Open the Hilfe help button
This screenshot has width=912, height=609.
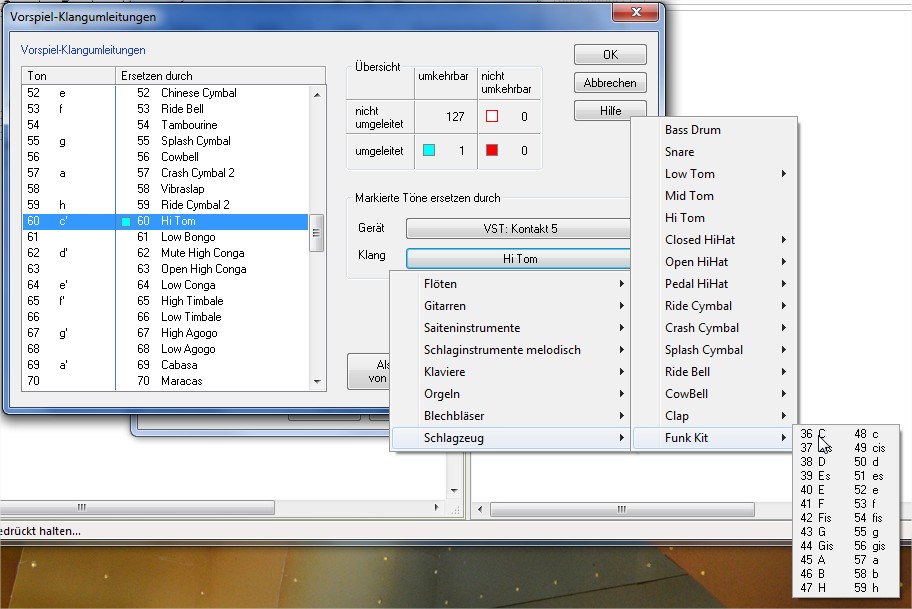(x=610, y=111)
